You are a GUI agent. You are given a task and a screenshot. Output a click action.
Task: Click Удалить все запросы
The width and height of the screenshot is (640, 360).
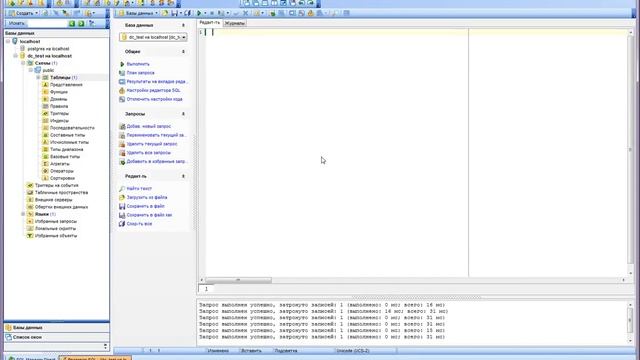[x=149, y=153]
